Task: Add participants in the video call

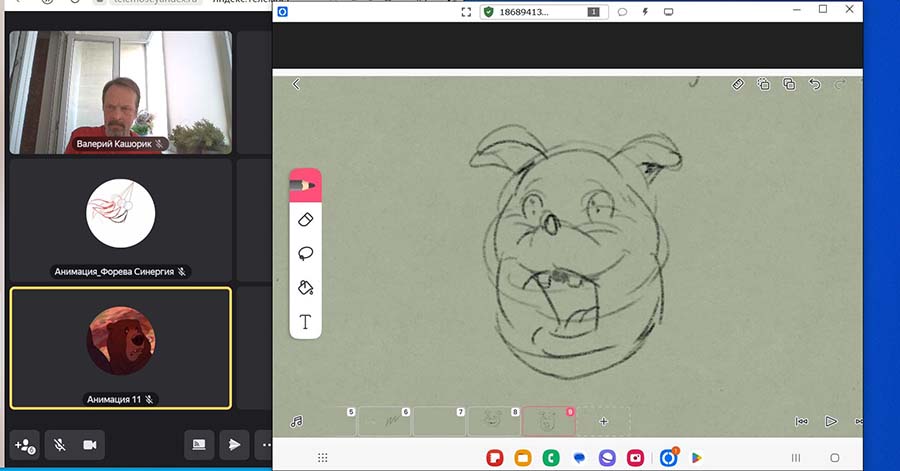Action: click(25, 445)
